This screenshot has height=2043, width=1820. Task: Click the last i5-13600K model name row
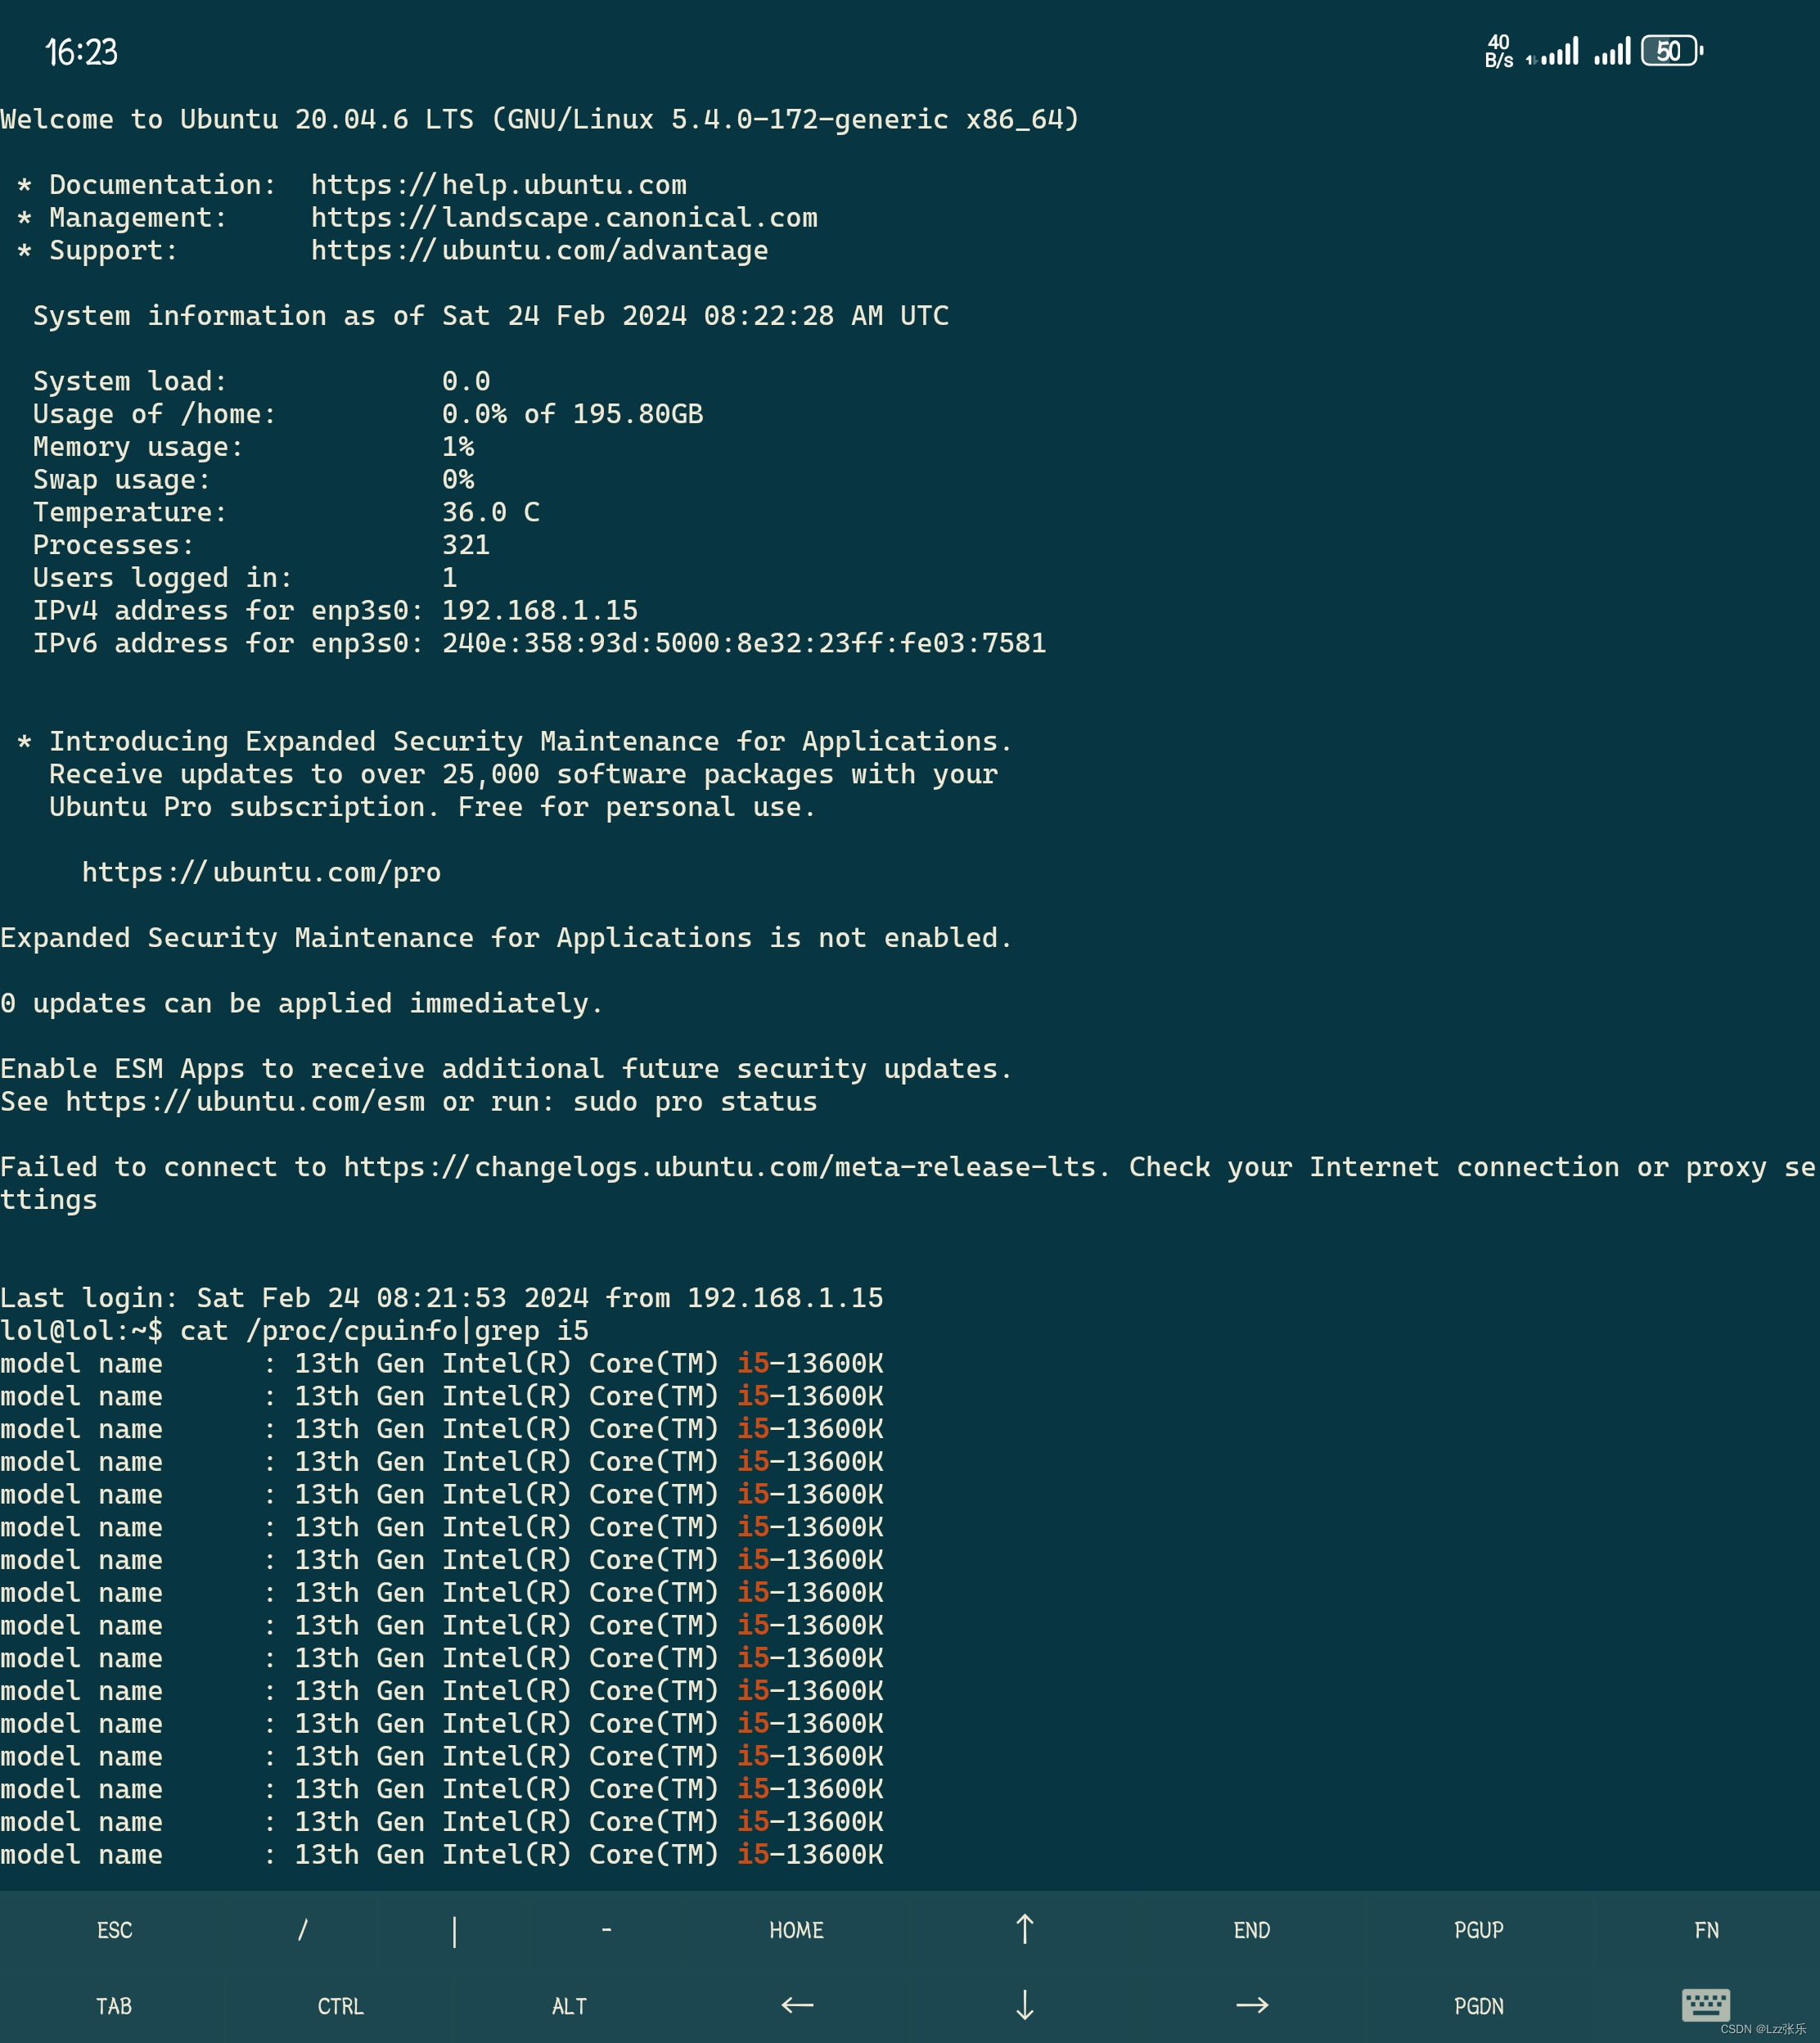coord(441,1855)
